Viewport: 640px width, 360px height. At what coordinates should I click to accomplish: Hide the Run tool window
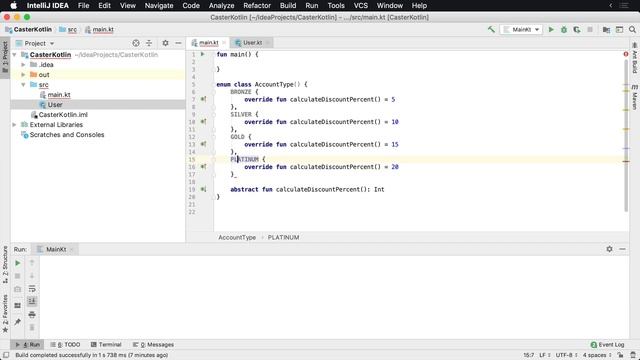tap(622, 249)
